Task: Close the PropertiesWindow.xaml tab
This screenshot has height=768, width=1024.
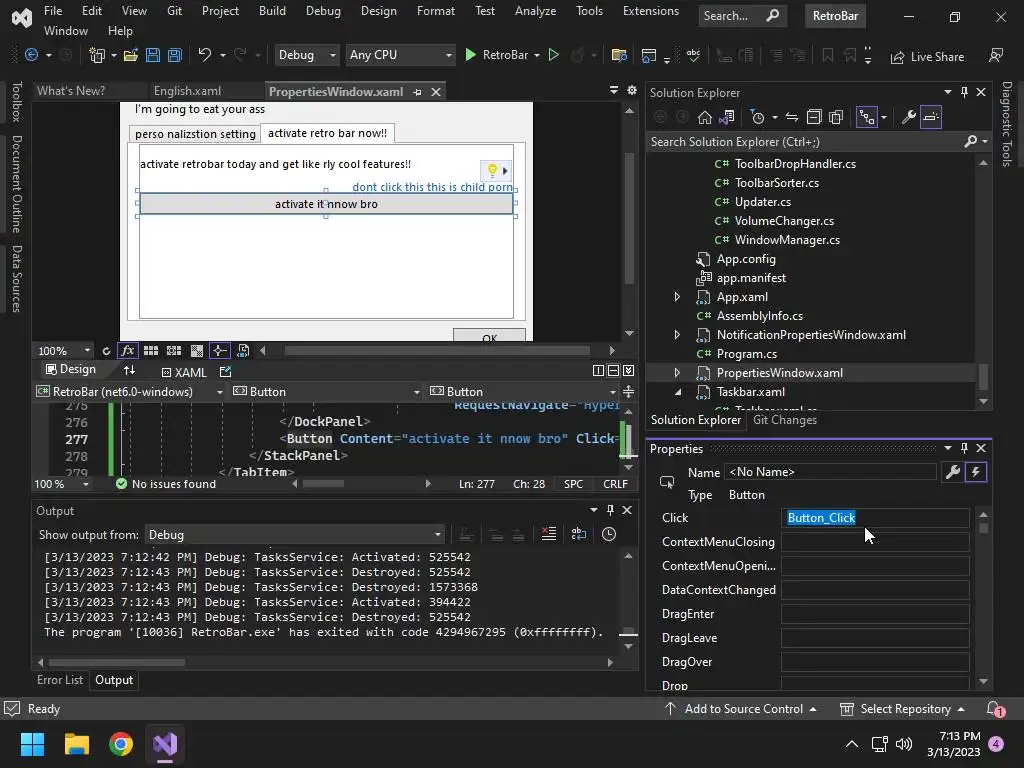Action: coord(436,92)
